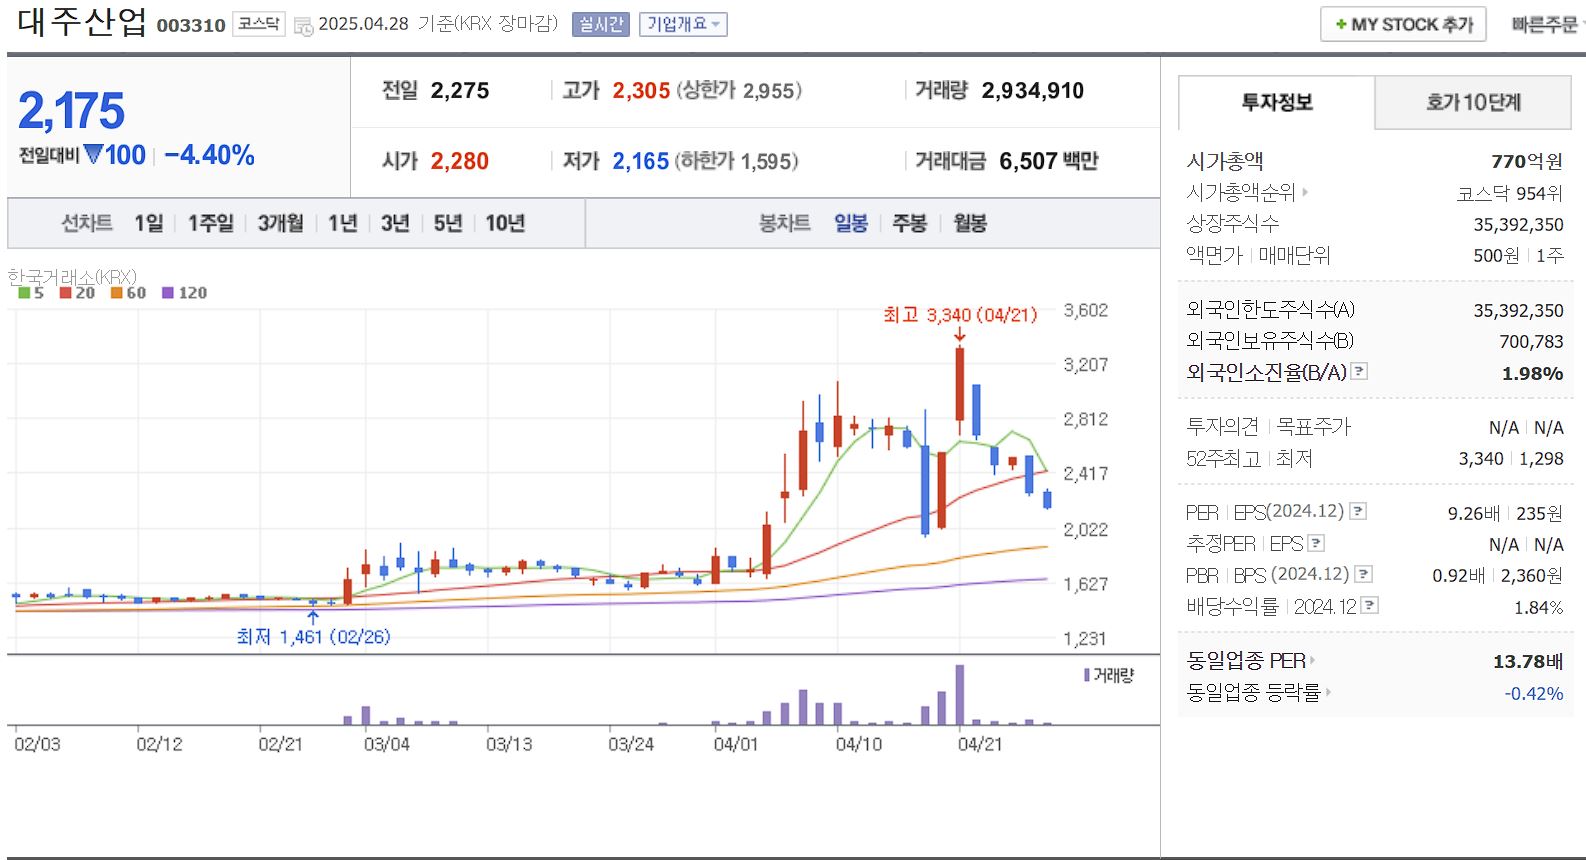Click the 저가 value 2,165
Screen dimensions: 1586x860
coord(640,161)
